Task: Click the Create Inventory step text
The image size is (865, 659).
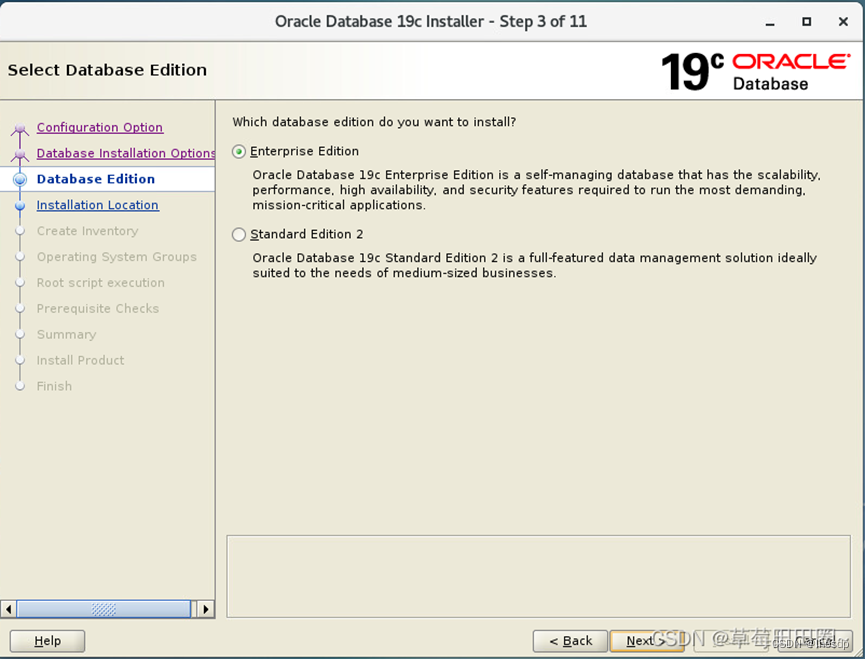Action: [87, 231]
